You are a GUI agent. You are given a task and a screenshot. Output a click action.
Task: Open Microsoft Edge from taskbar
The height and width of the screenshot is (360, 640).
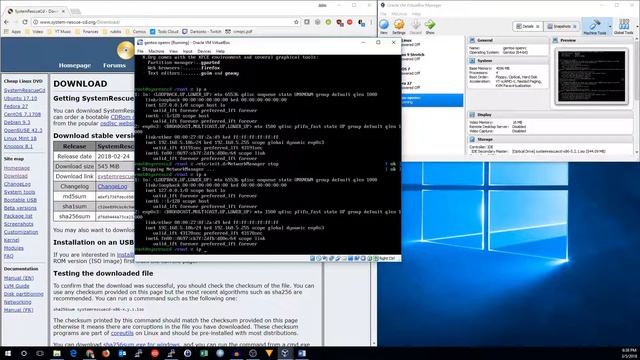pos(73,353)
